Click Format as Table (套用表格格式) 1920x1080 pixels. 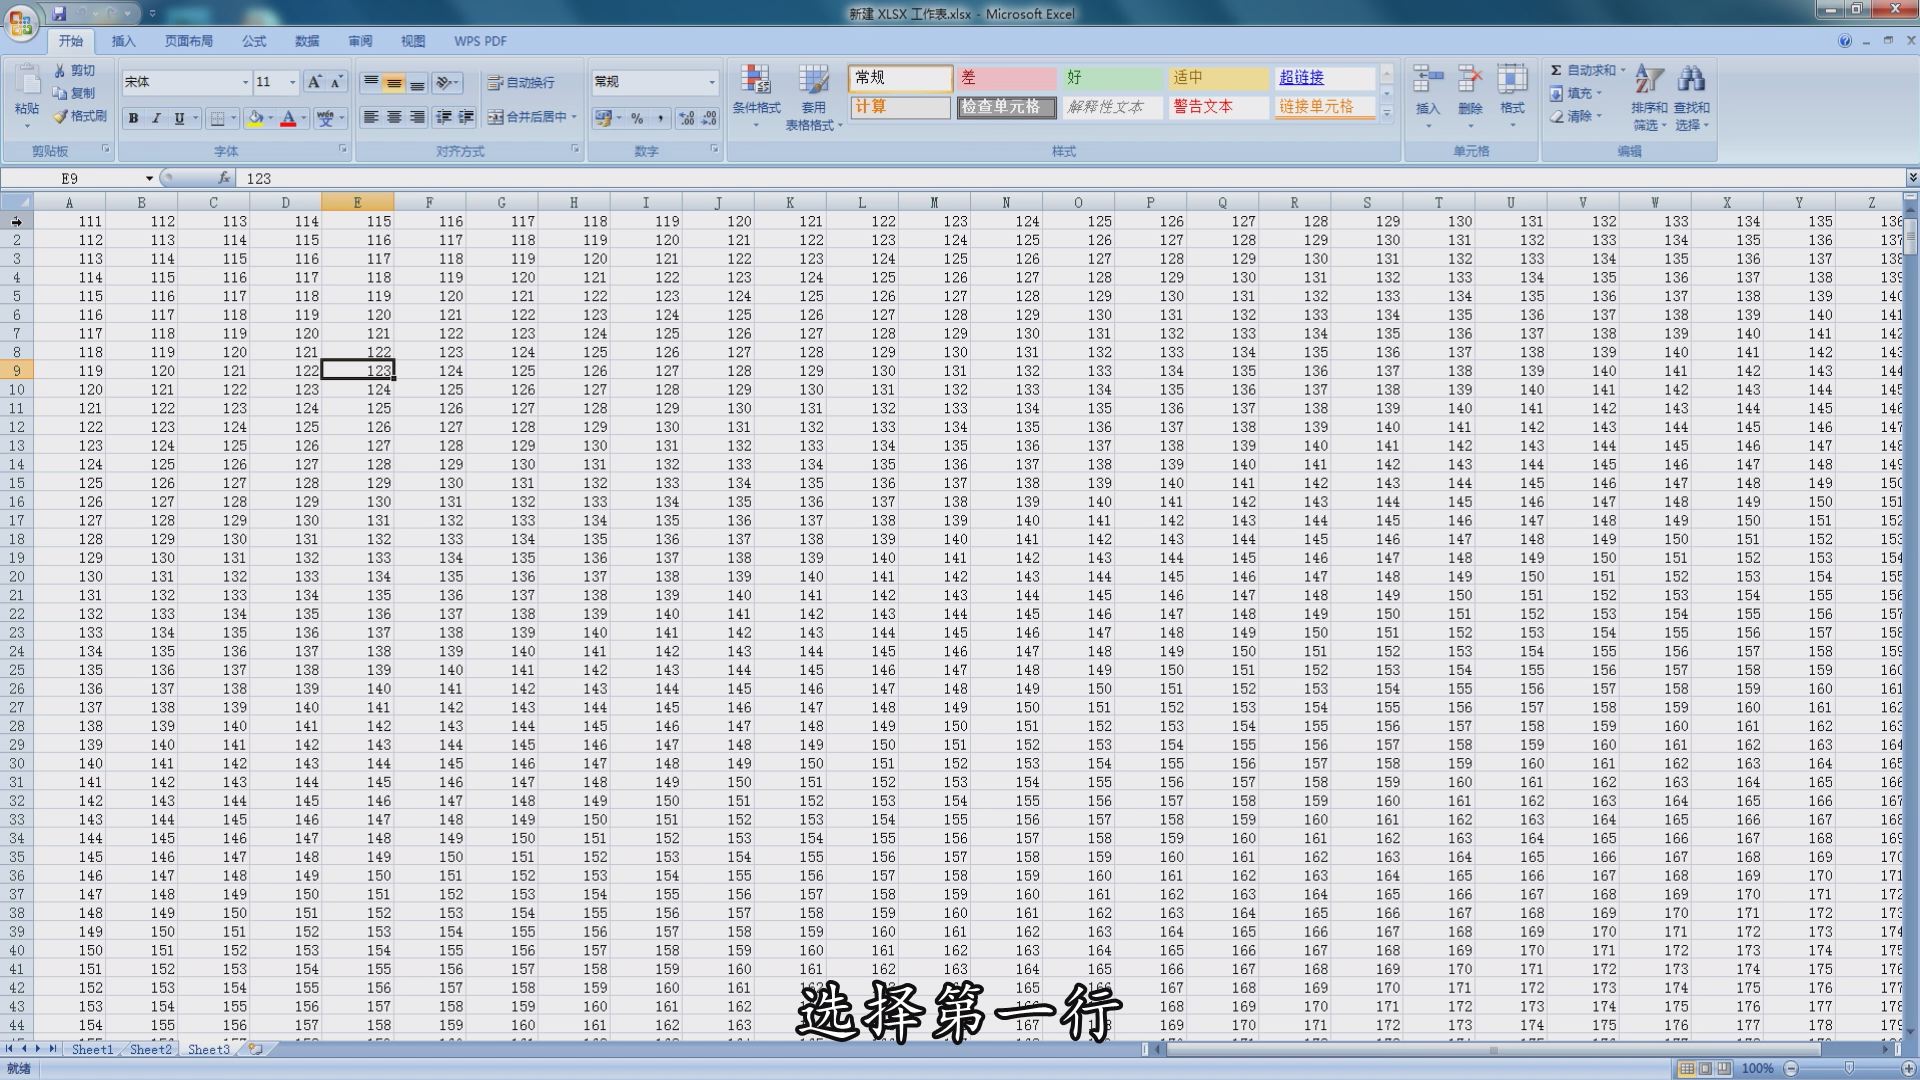(813, 98)
